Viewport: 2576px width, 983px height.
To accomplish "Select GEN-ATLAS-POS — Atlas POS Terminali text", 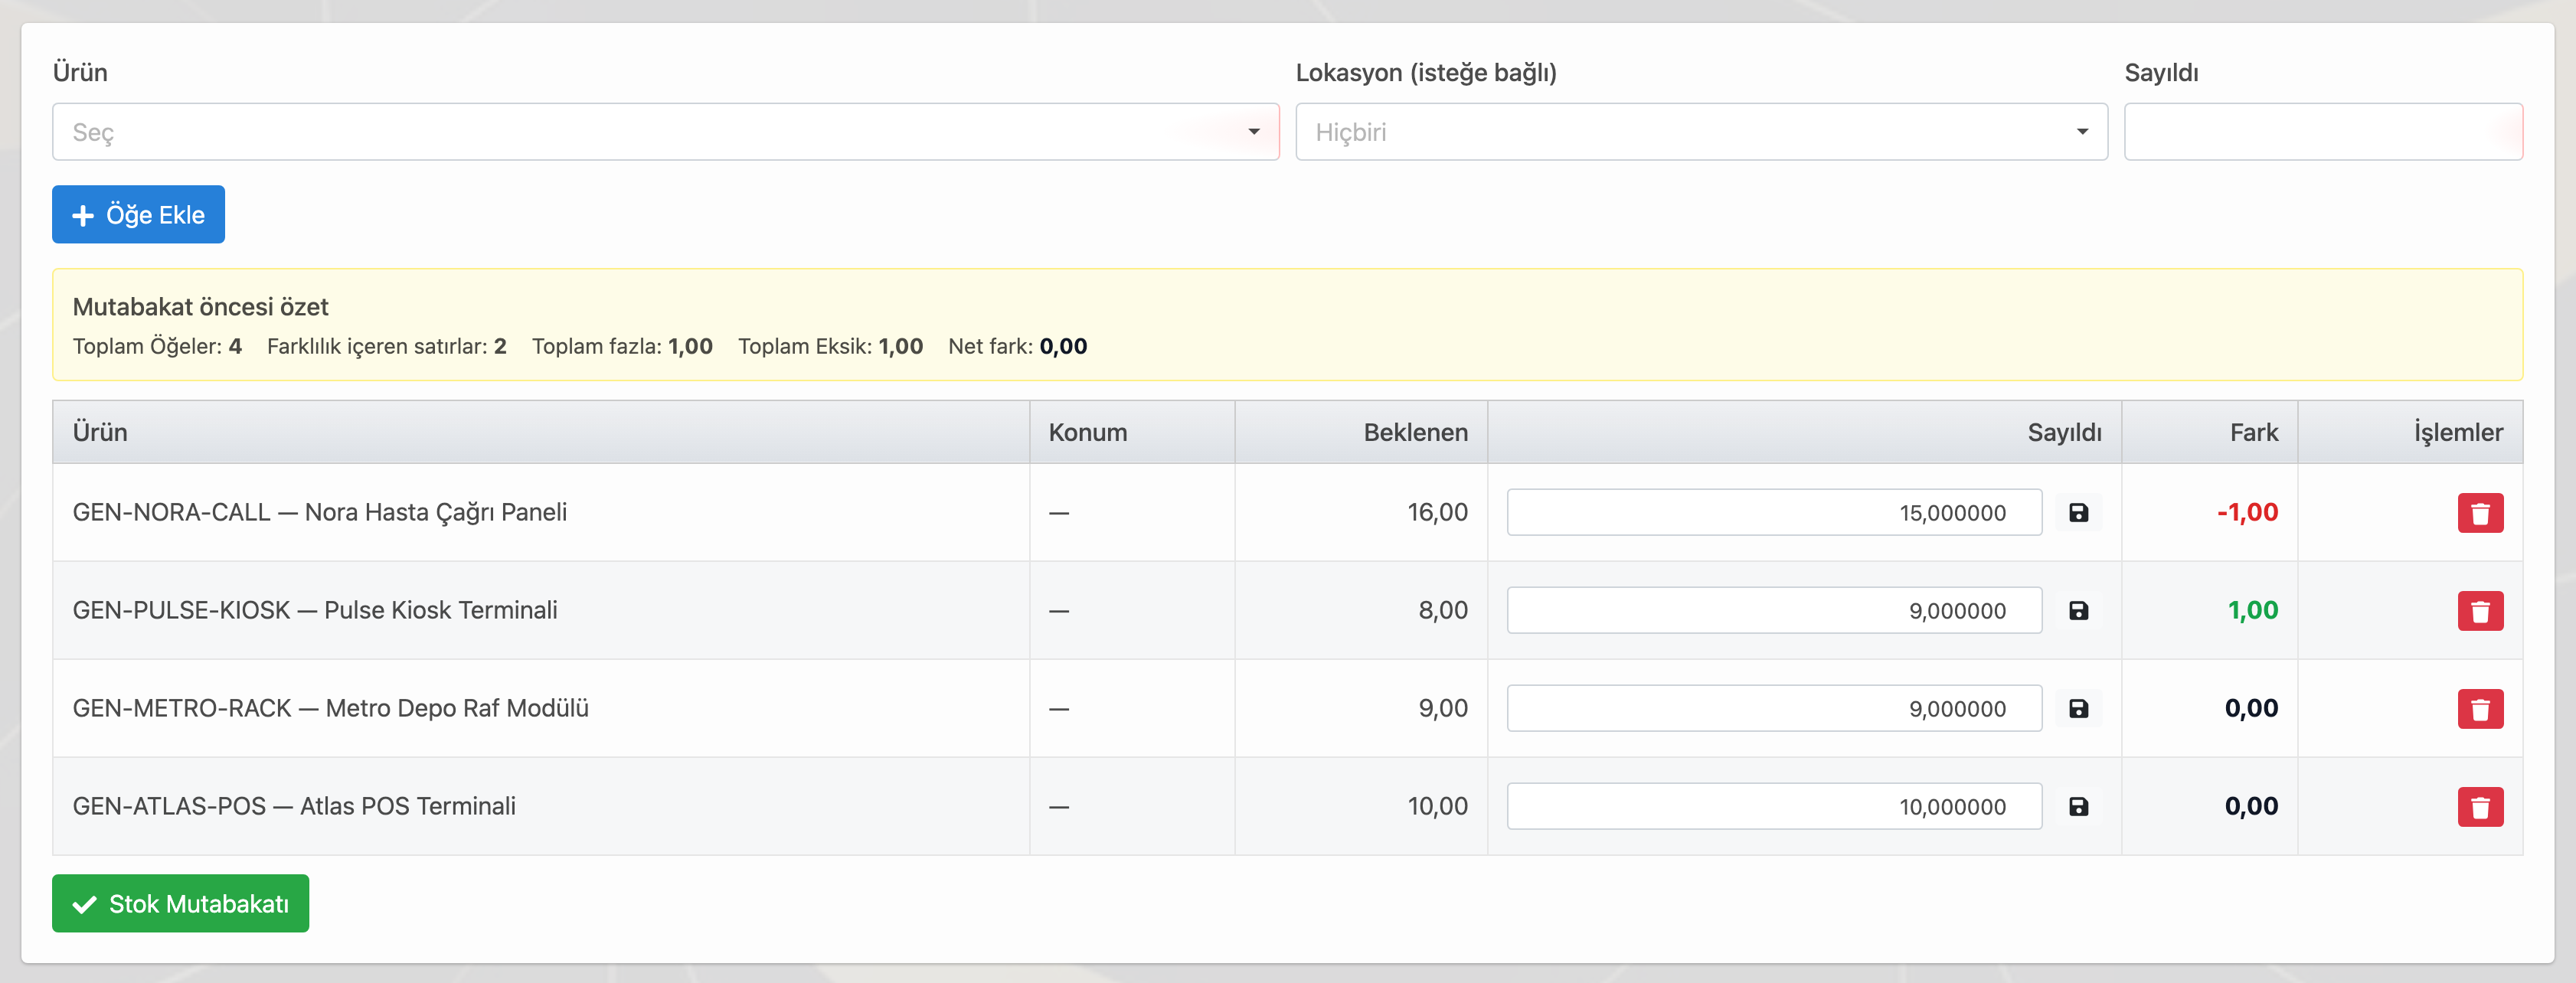I will (294, 806).
